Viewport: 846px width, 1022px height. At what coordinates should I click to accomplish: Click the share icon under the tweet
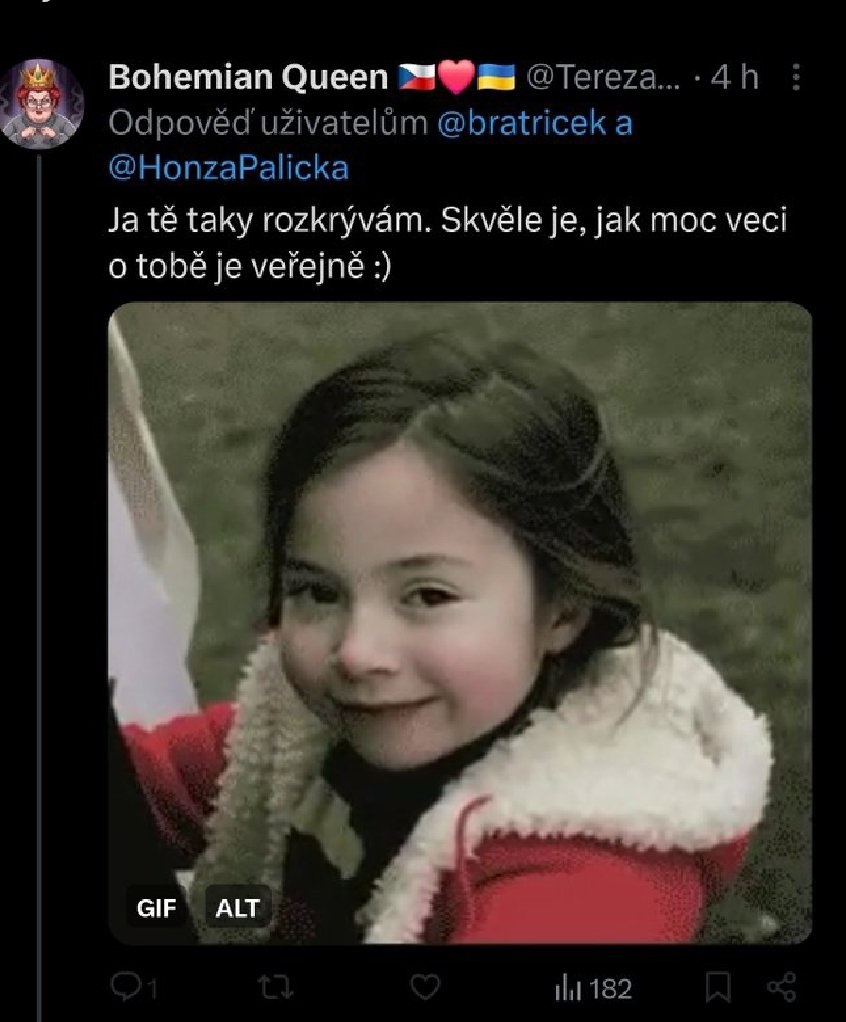pyautogui.click(x=781, y=988)
